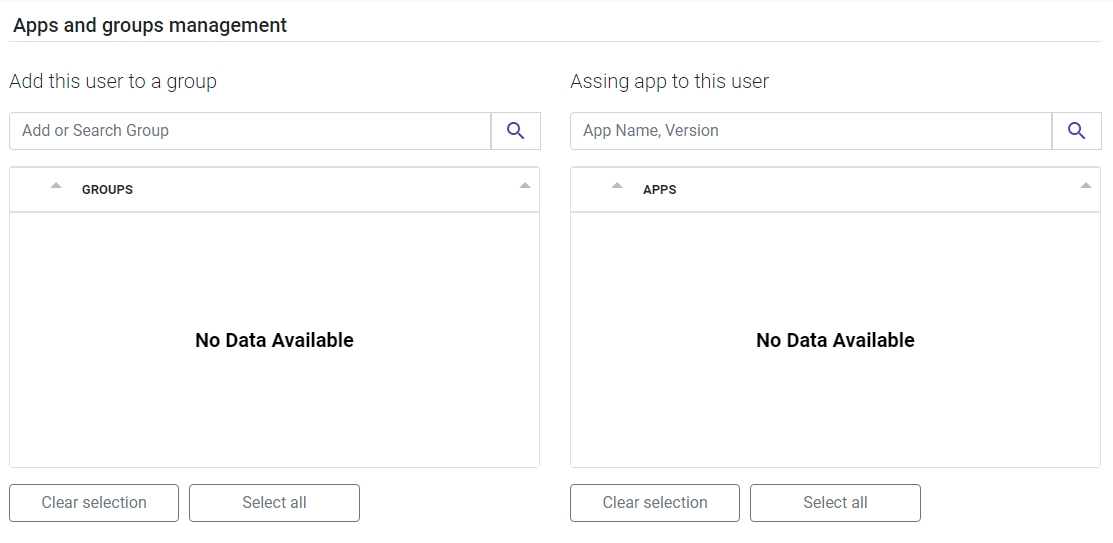Select all groups

tap(274, 503)
